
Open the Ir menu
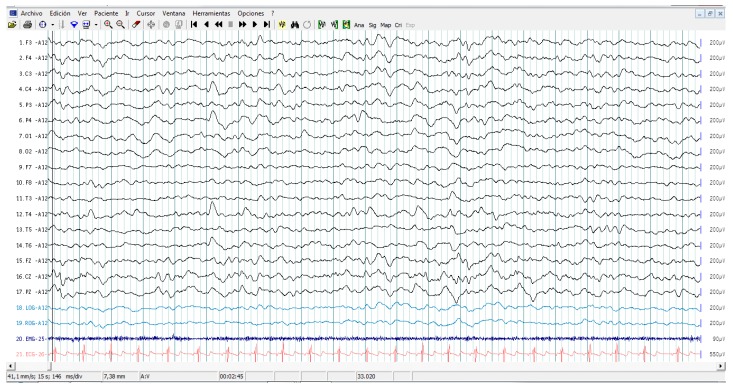pos(127,14)
